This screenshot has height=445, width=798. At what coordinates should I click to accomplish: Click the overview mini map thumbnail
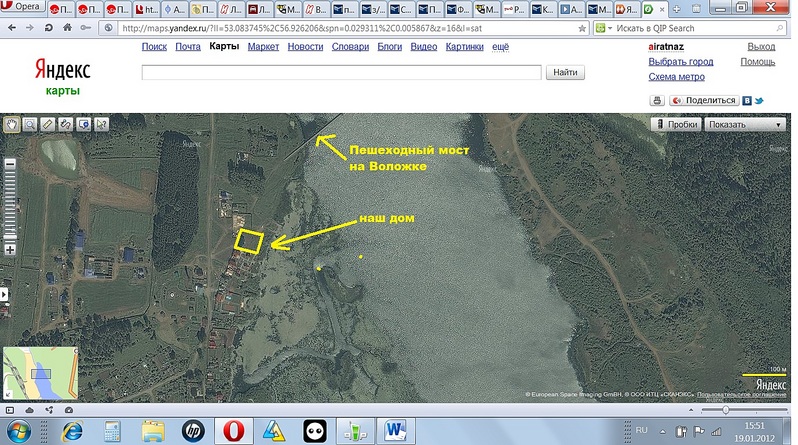pos(41,373)
